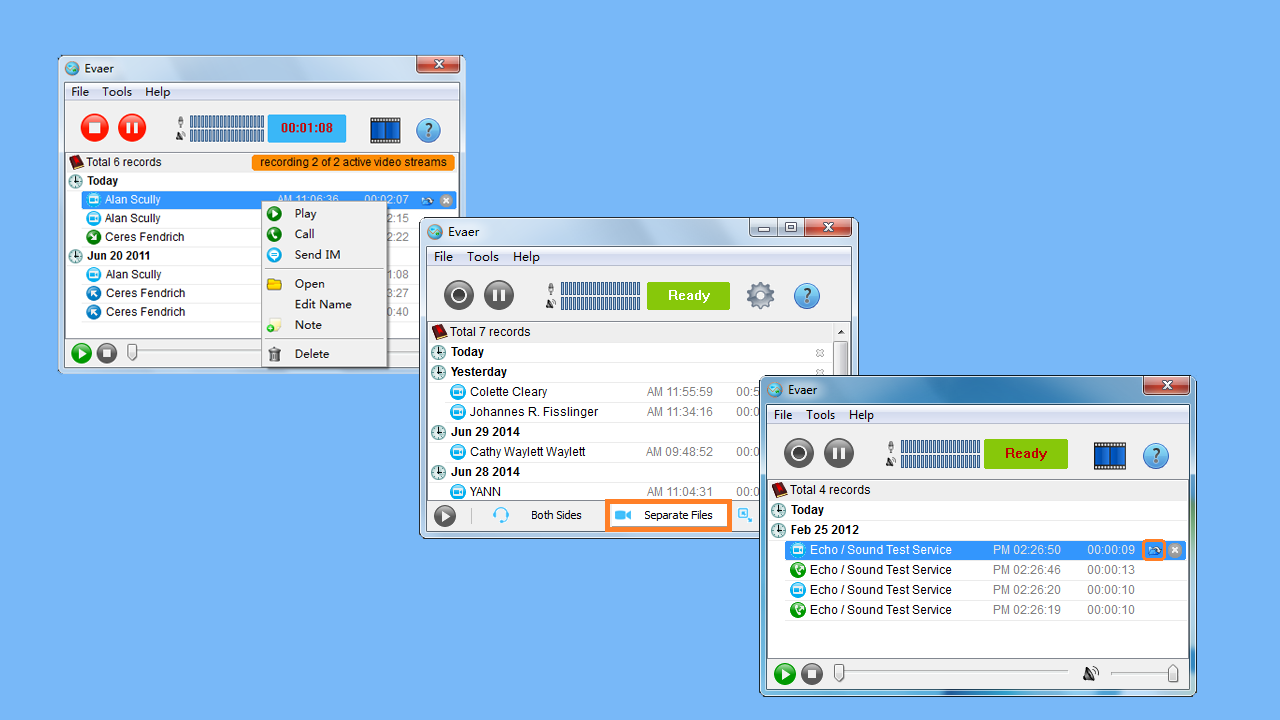Select Echo / Sound Test Service PM 02:26:19

point(985,610)
